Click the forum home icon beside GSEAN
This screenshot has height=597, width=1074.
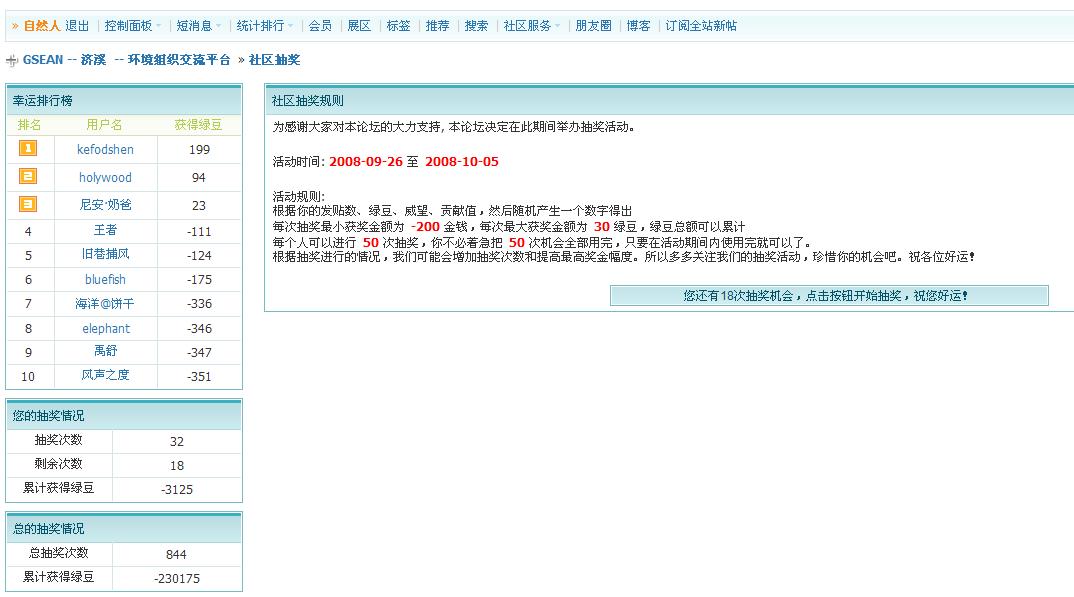12,60
